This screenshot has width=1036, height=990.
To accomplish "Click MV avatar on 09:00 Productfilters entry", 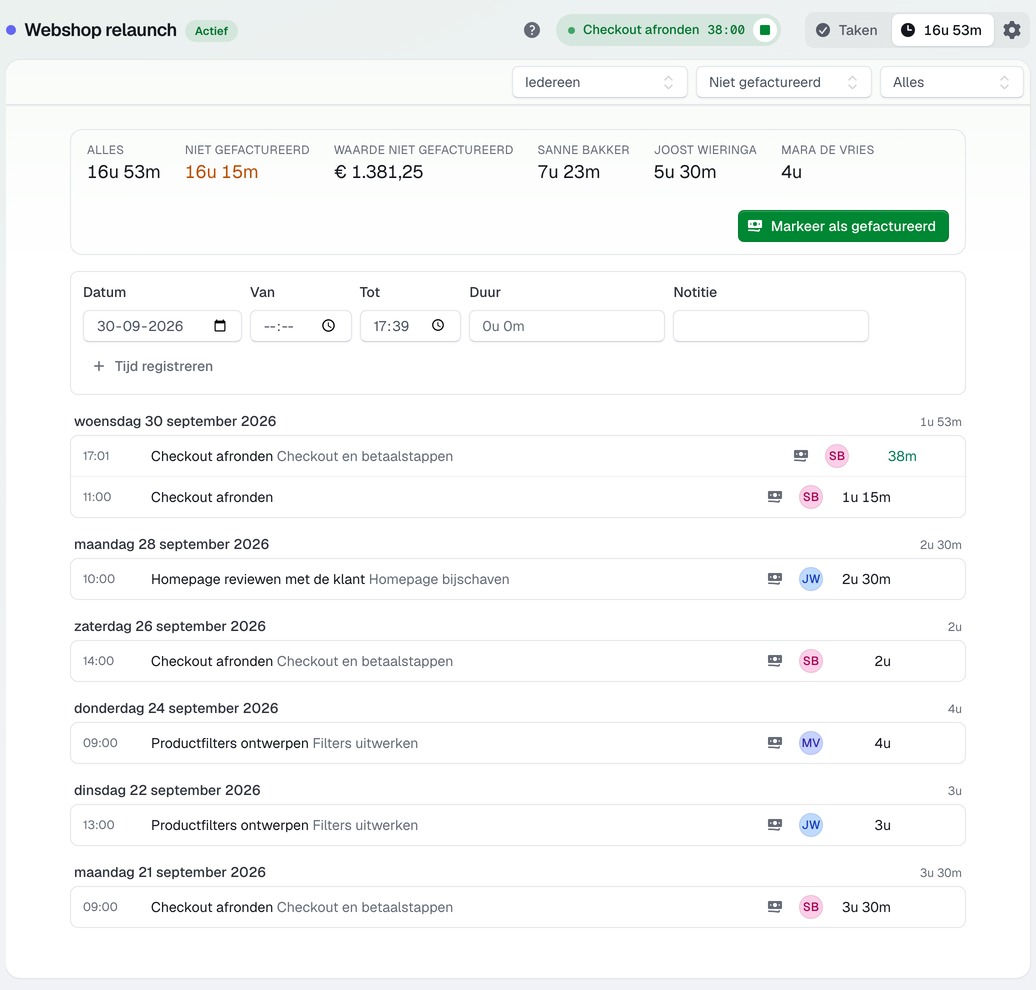I will click(811, 743).
